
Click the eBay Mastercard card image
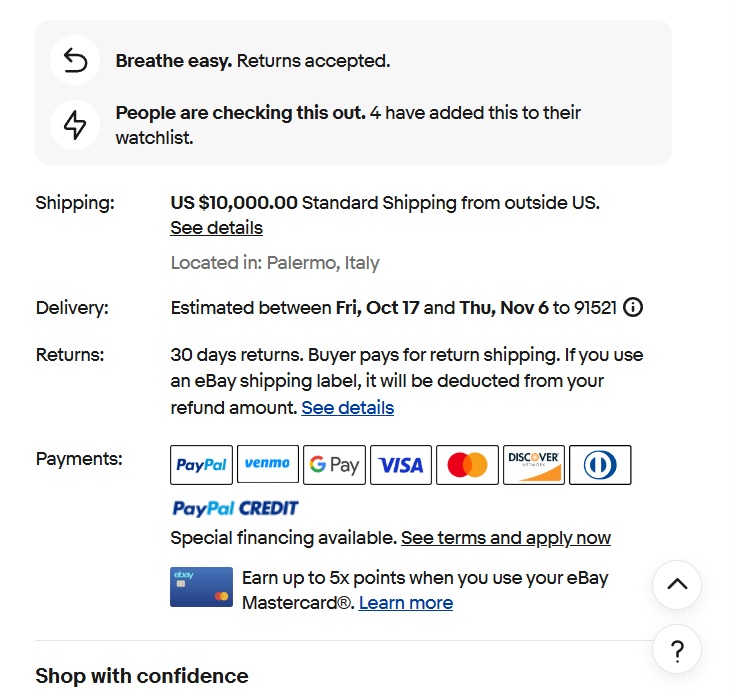coord(201,588)
